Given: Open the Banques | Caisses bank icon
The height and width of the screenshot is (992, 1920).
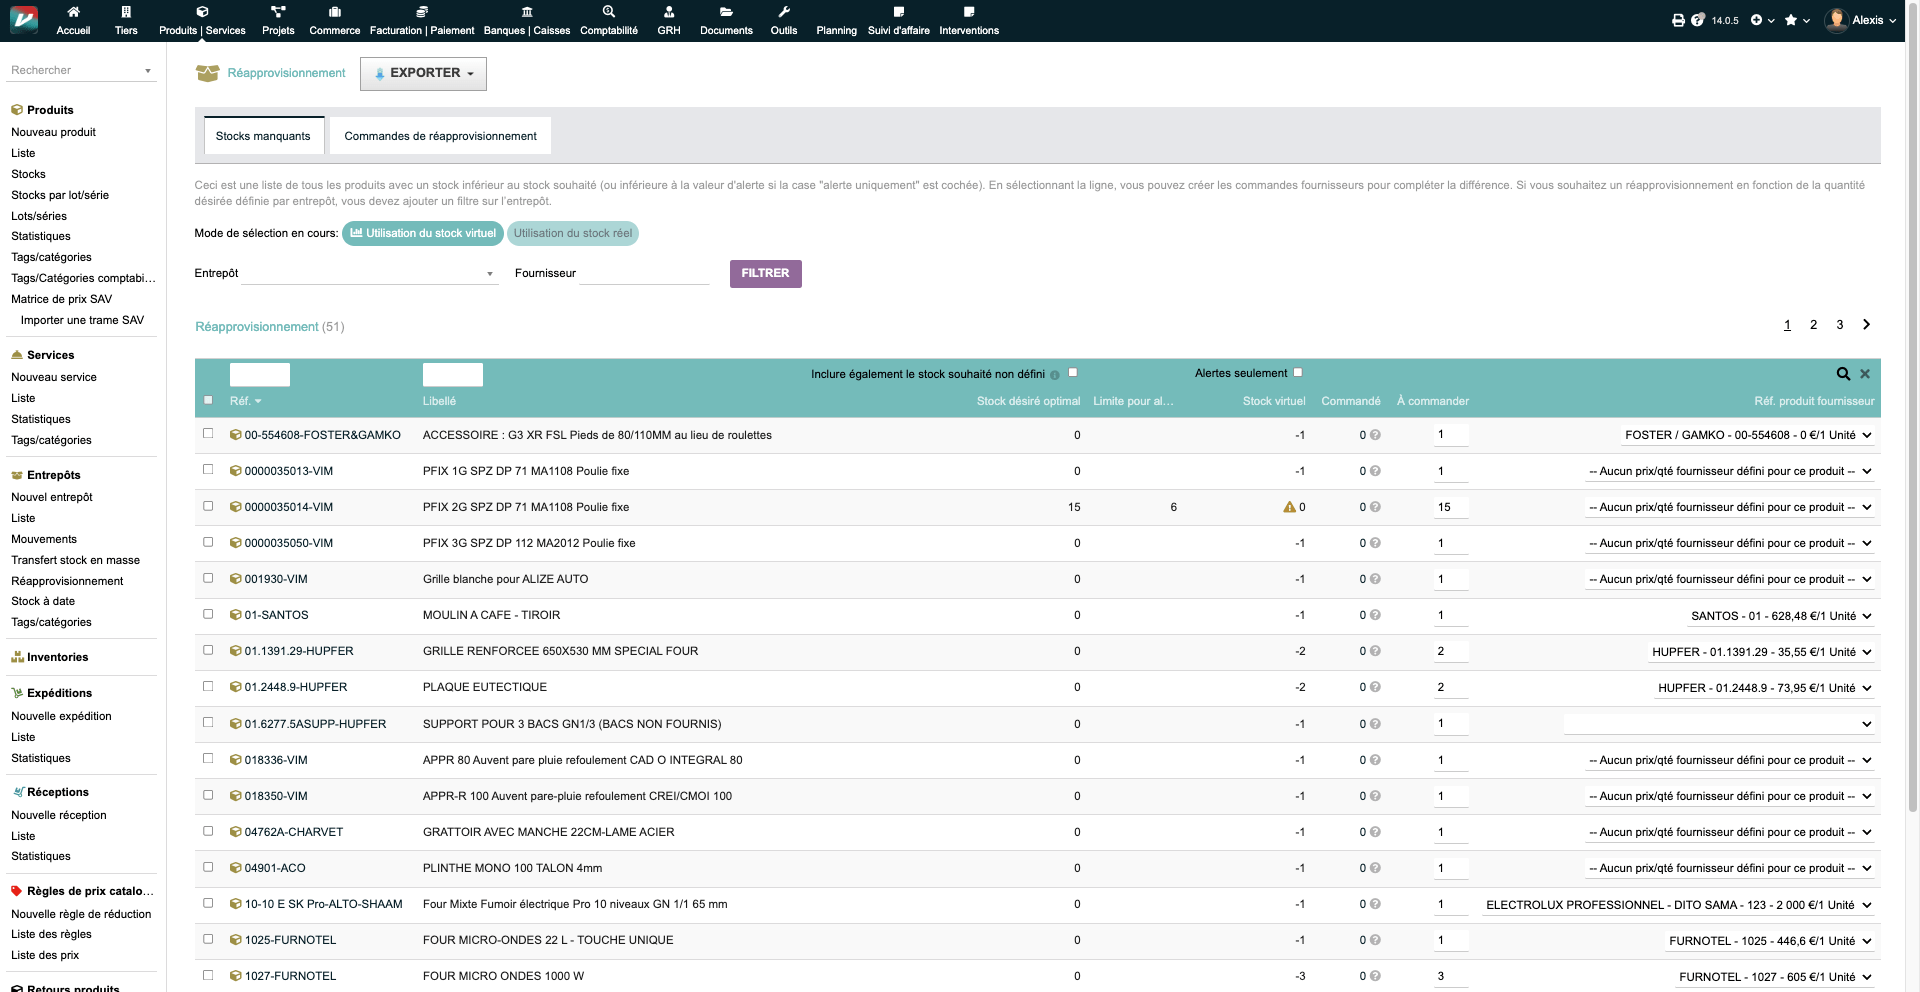Looking at the screenshot, I should tap(526, 12).
